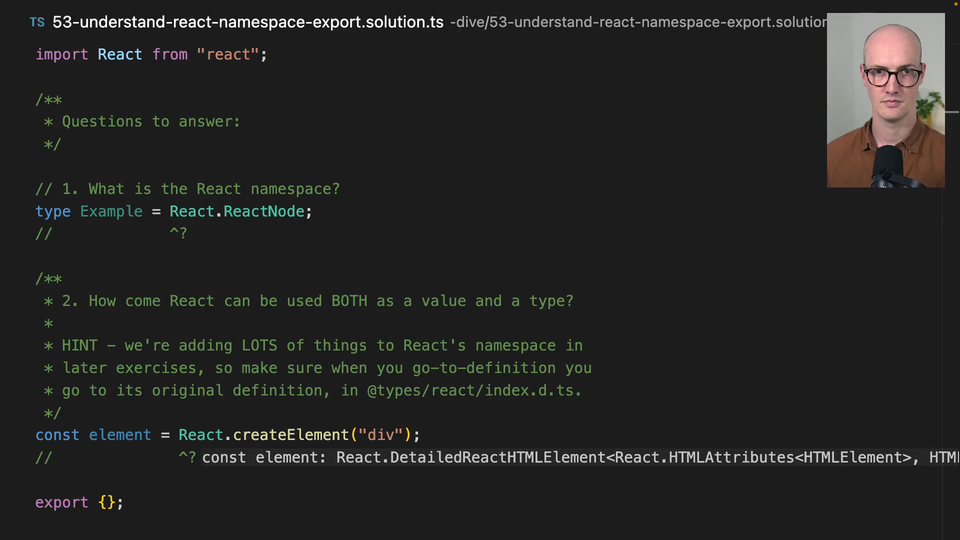Click the type keyword before Example
This screenshot has height=540, width=960.
click(x=52, y=211)
